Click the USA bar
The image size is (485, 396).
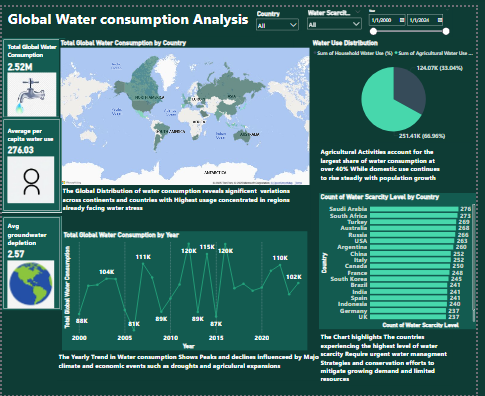pyautogui.click(x=412, y=241)
